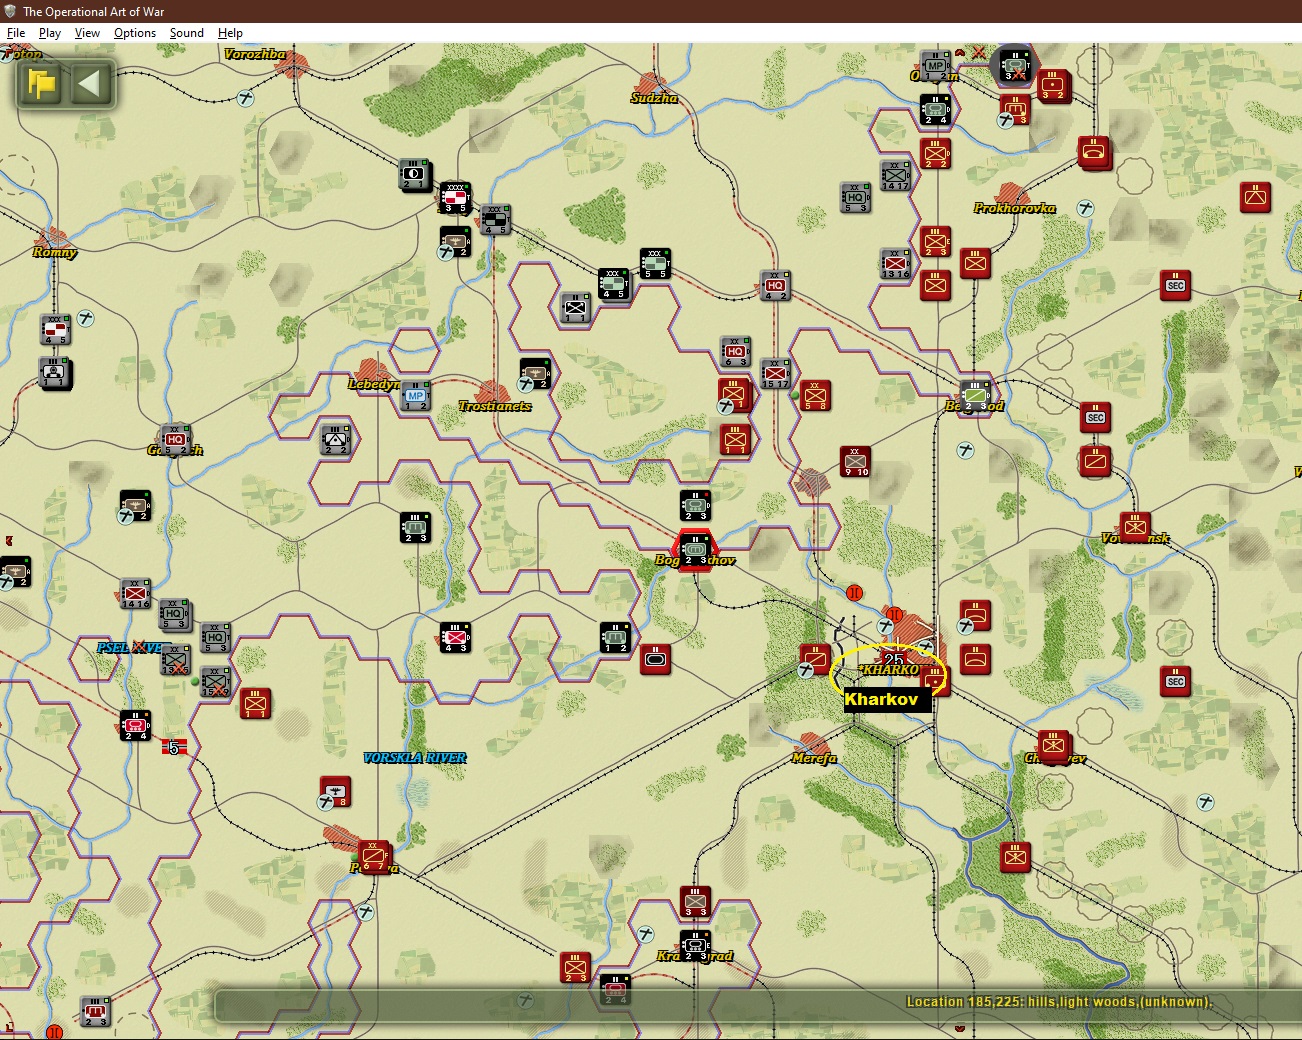The width and height of the screenshot is (1302, 1040).
Task: Select the dark red unit marked 3 3 above Krasnograd
Action: point(695,902)
